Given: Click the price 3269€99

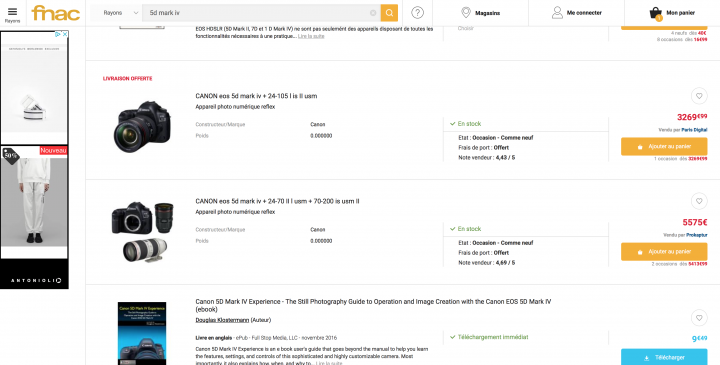Looking at the screenshot, I should (x=692, y=117).
